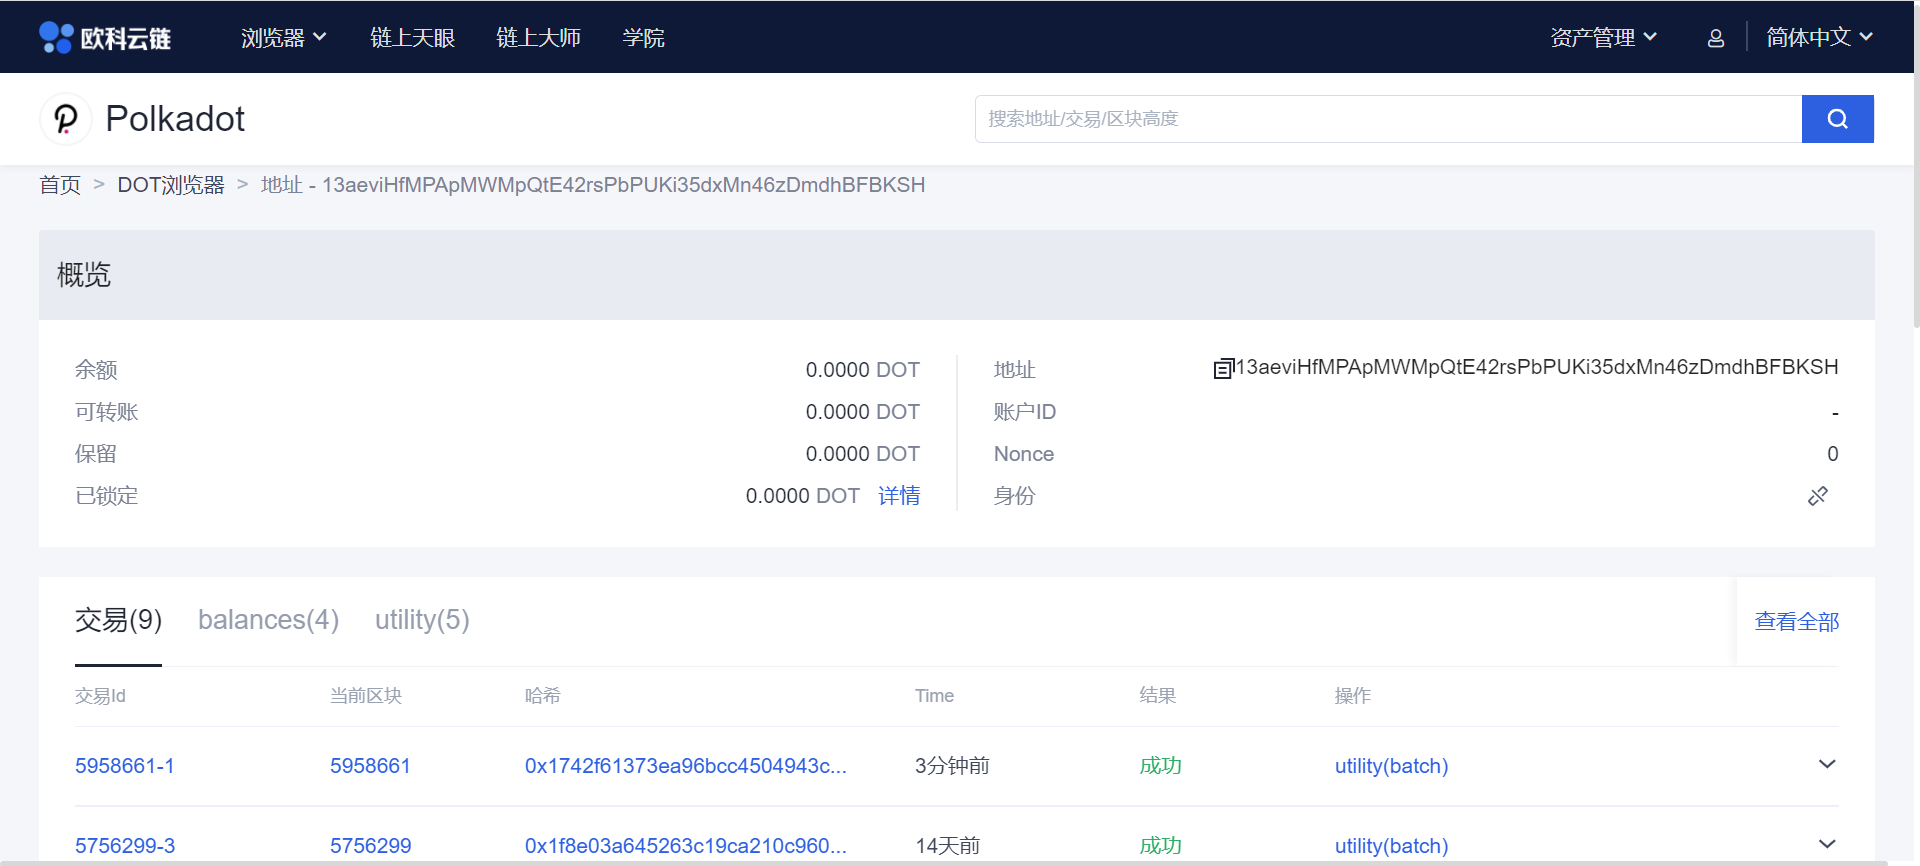Click the 余额 value 0.0000 DOT
The image size is (1920, 866).
(862, 370)
